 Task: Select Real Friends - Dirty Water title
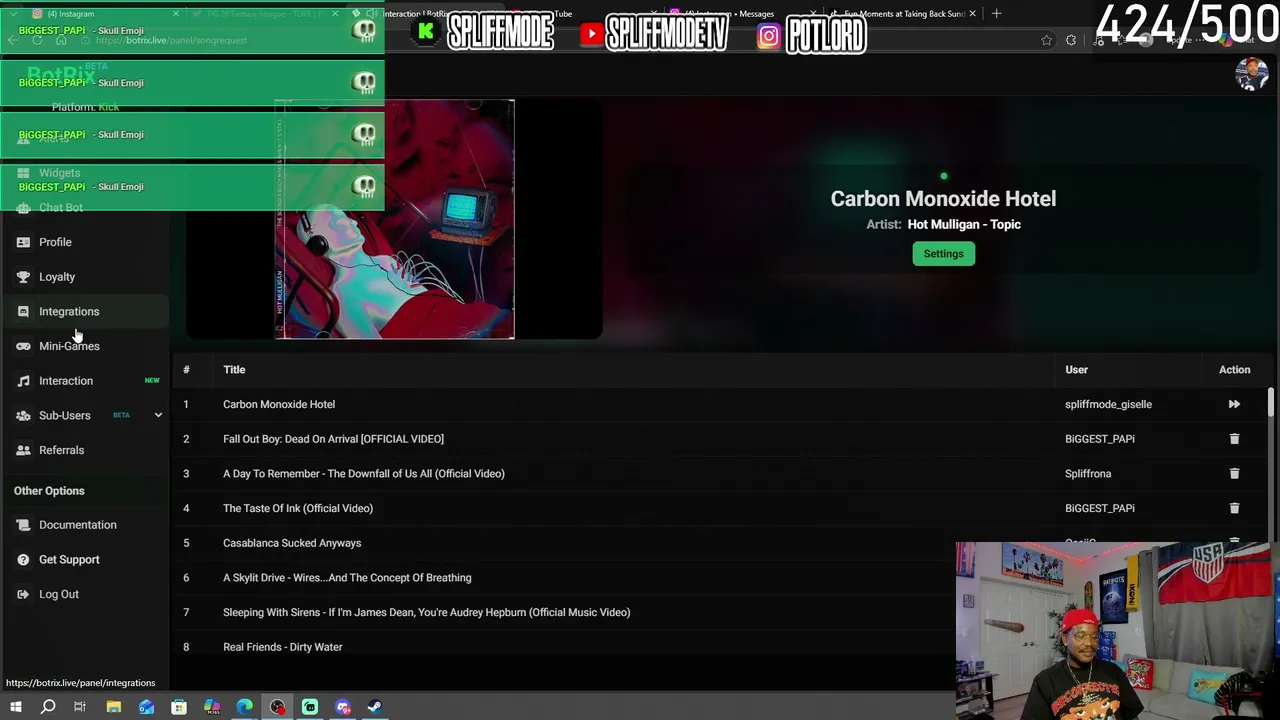pos(283,647)
